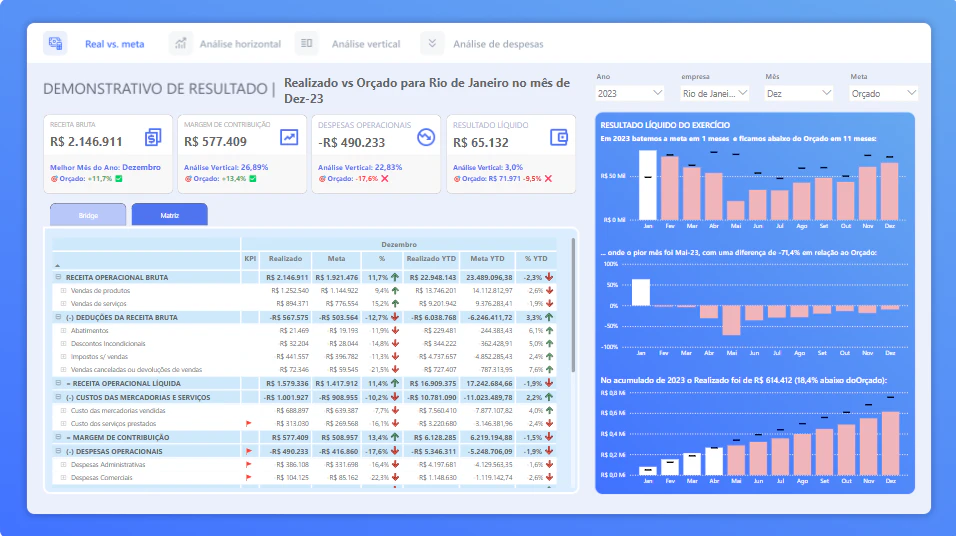Click the Mai bar in variance chart
The width and height of the screenshot is (956, 536).
(x=731, y=320)
